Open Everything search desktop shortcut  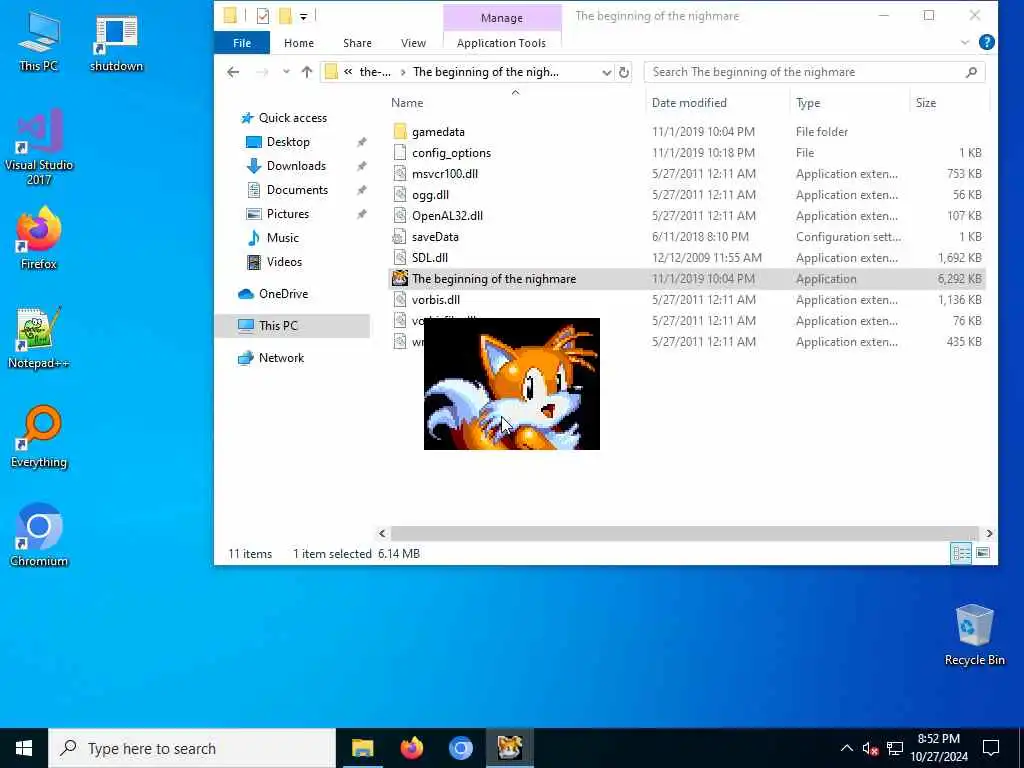pos(39,437)
